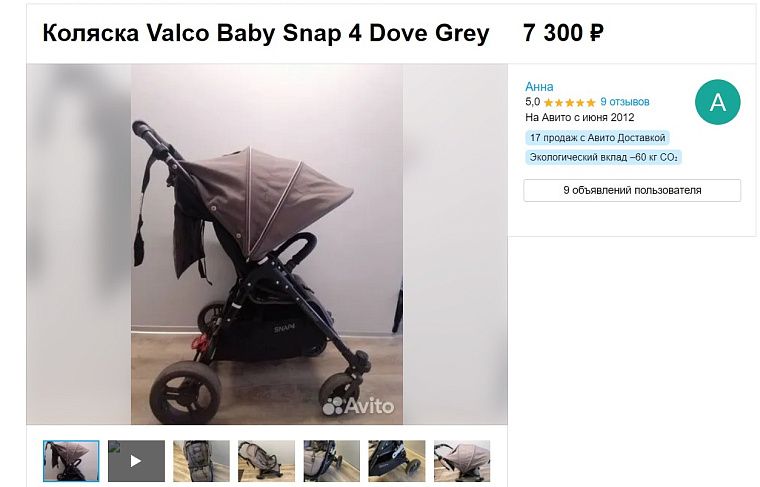Click the price 7 300 ₽
The height and width of the screenshot is (487, 760).
563,33
